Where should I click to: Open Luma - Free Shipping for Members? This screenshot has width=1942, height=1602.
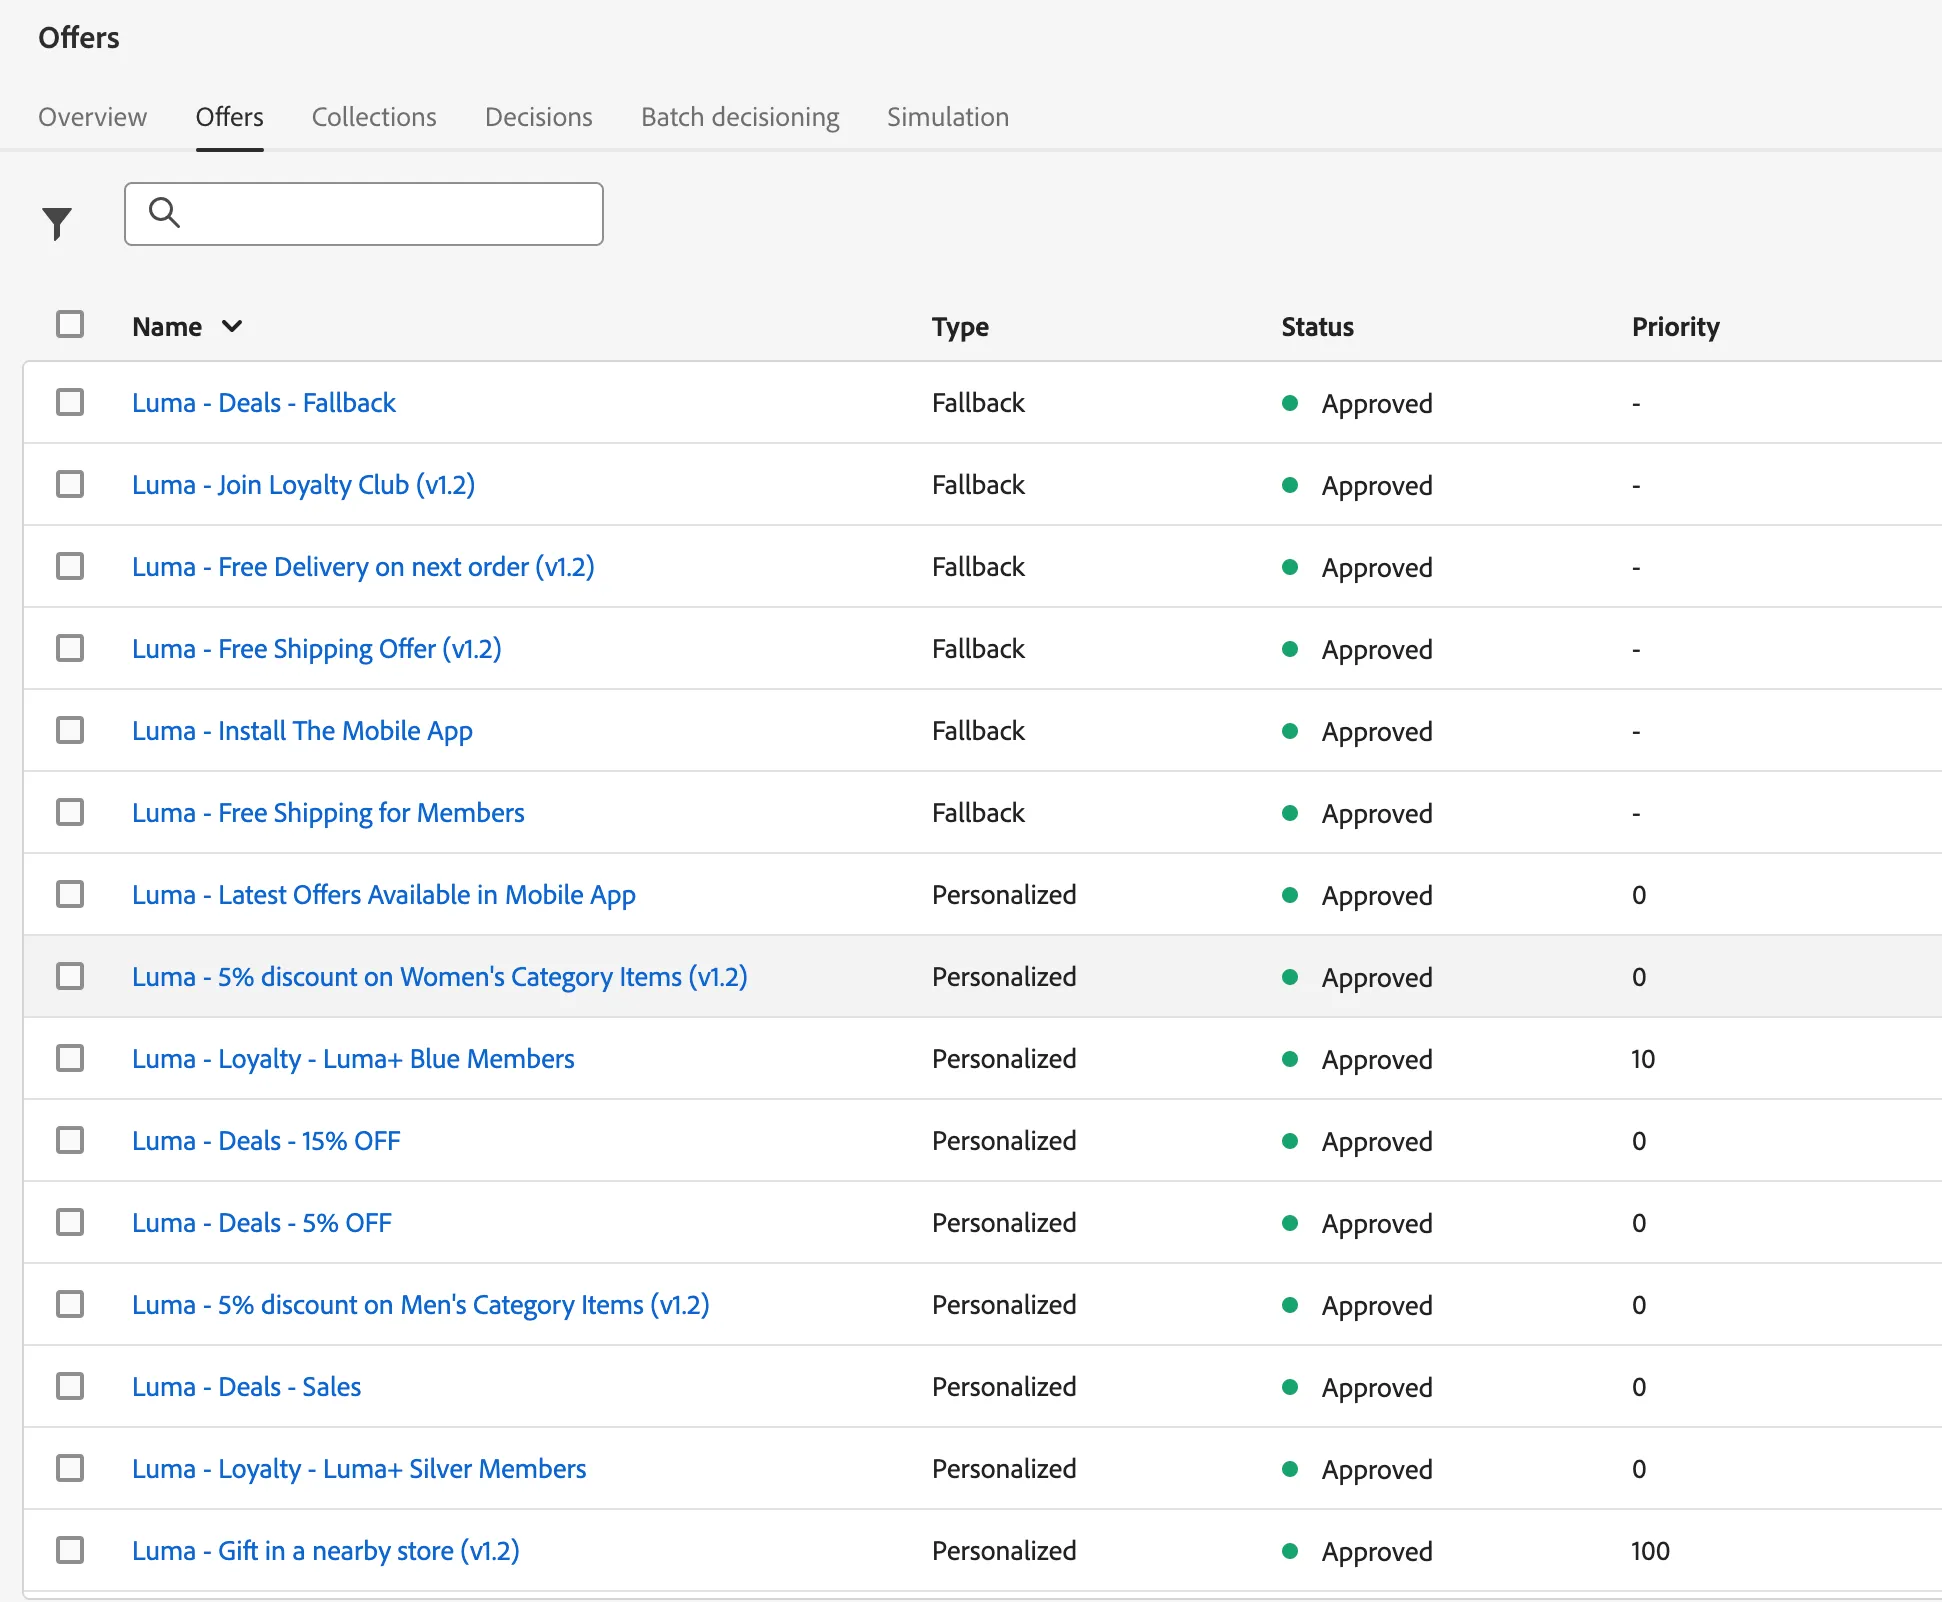pos(328,813)
